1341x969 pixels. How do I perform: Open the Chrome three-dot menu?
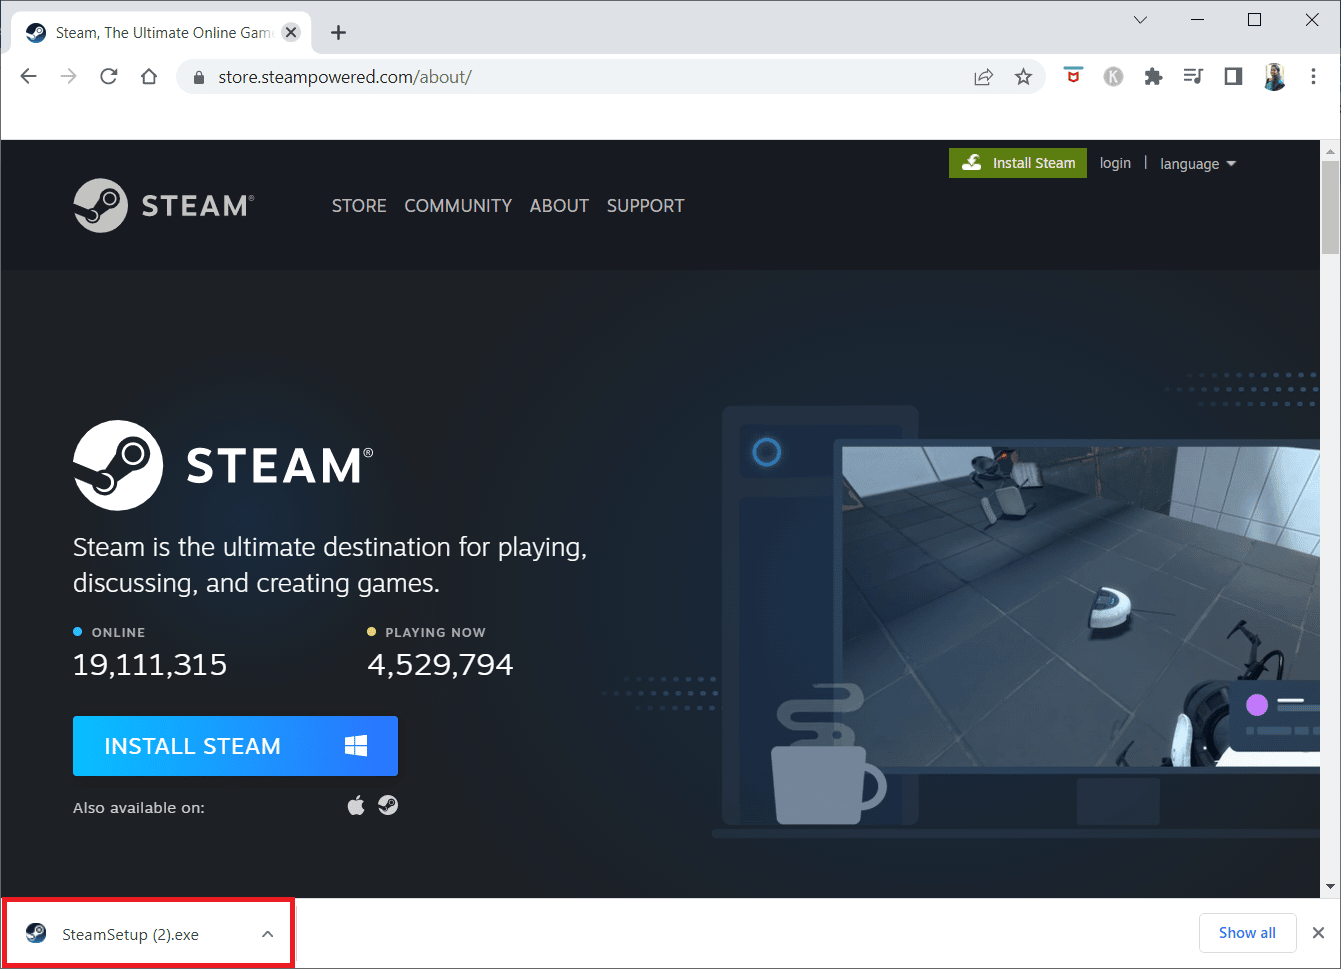click(x=1313, y=76)
